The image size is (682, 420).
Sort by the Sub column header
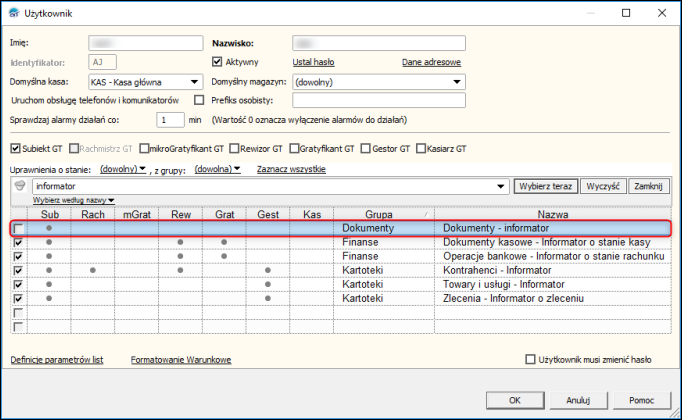point(49,214)
